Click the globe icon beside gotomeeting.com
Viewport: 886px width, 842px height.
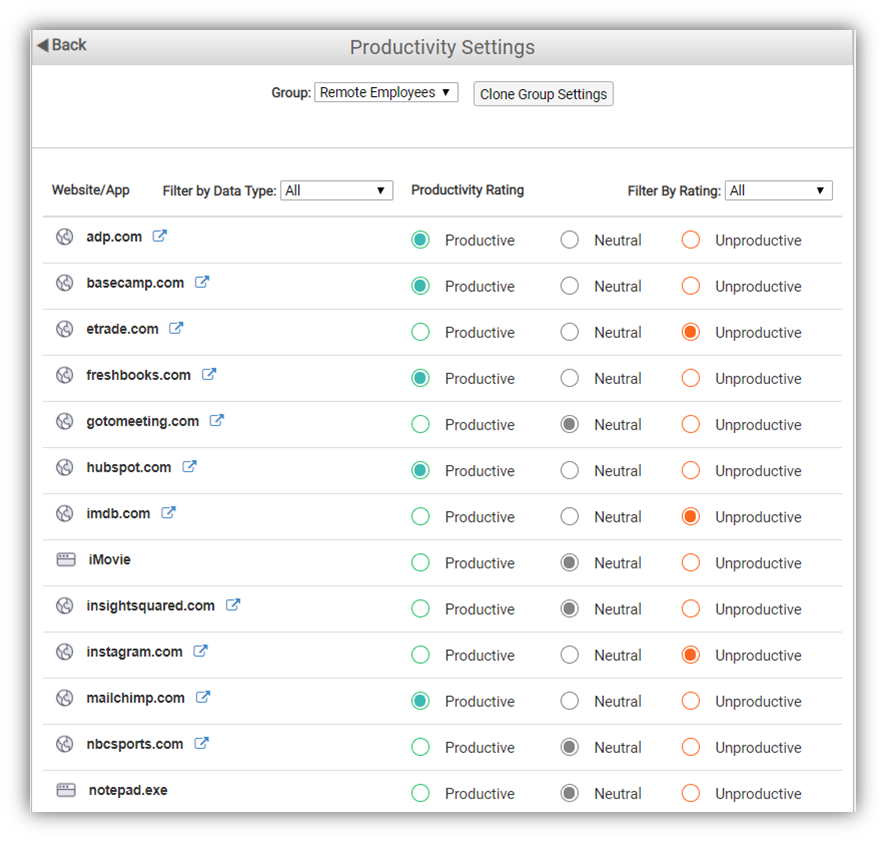64,421
